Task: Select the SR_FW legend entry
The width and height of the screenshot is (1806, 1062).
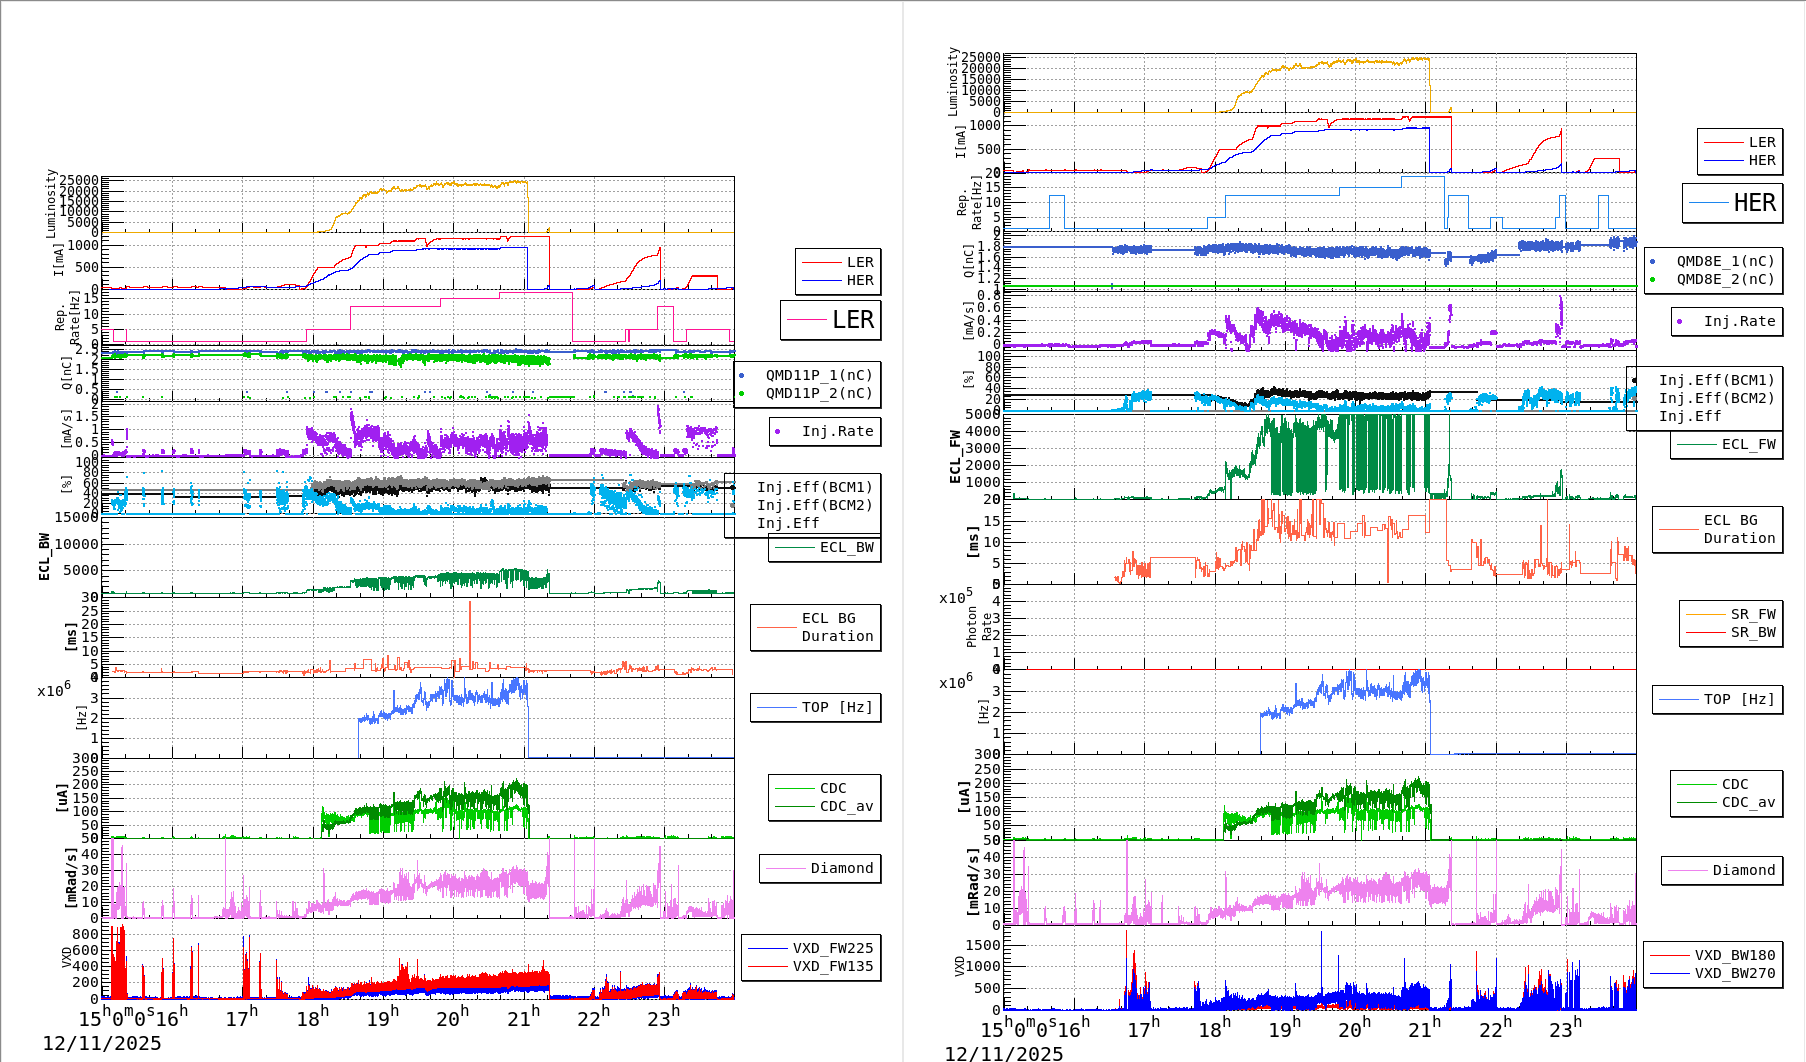Action: pyautogui.click(x=1752, y=614)
